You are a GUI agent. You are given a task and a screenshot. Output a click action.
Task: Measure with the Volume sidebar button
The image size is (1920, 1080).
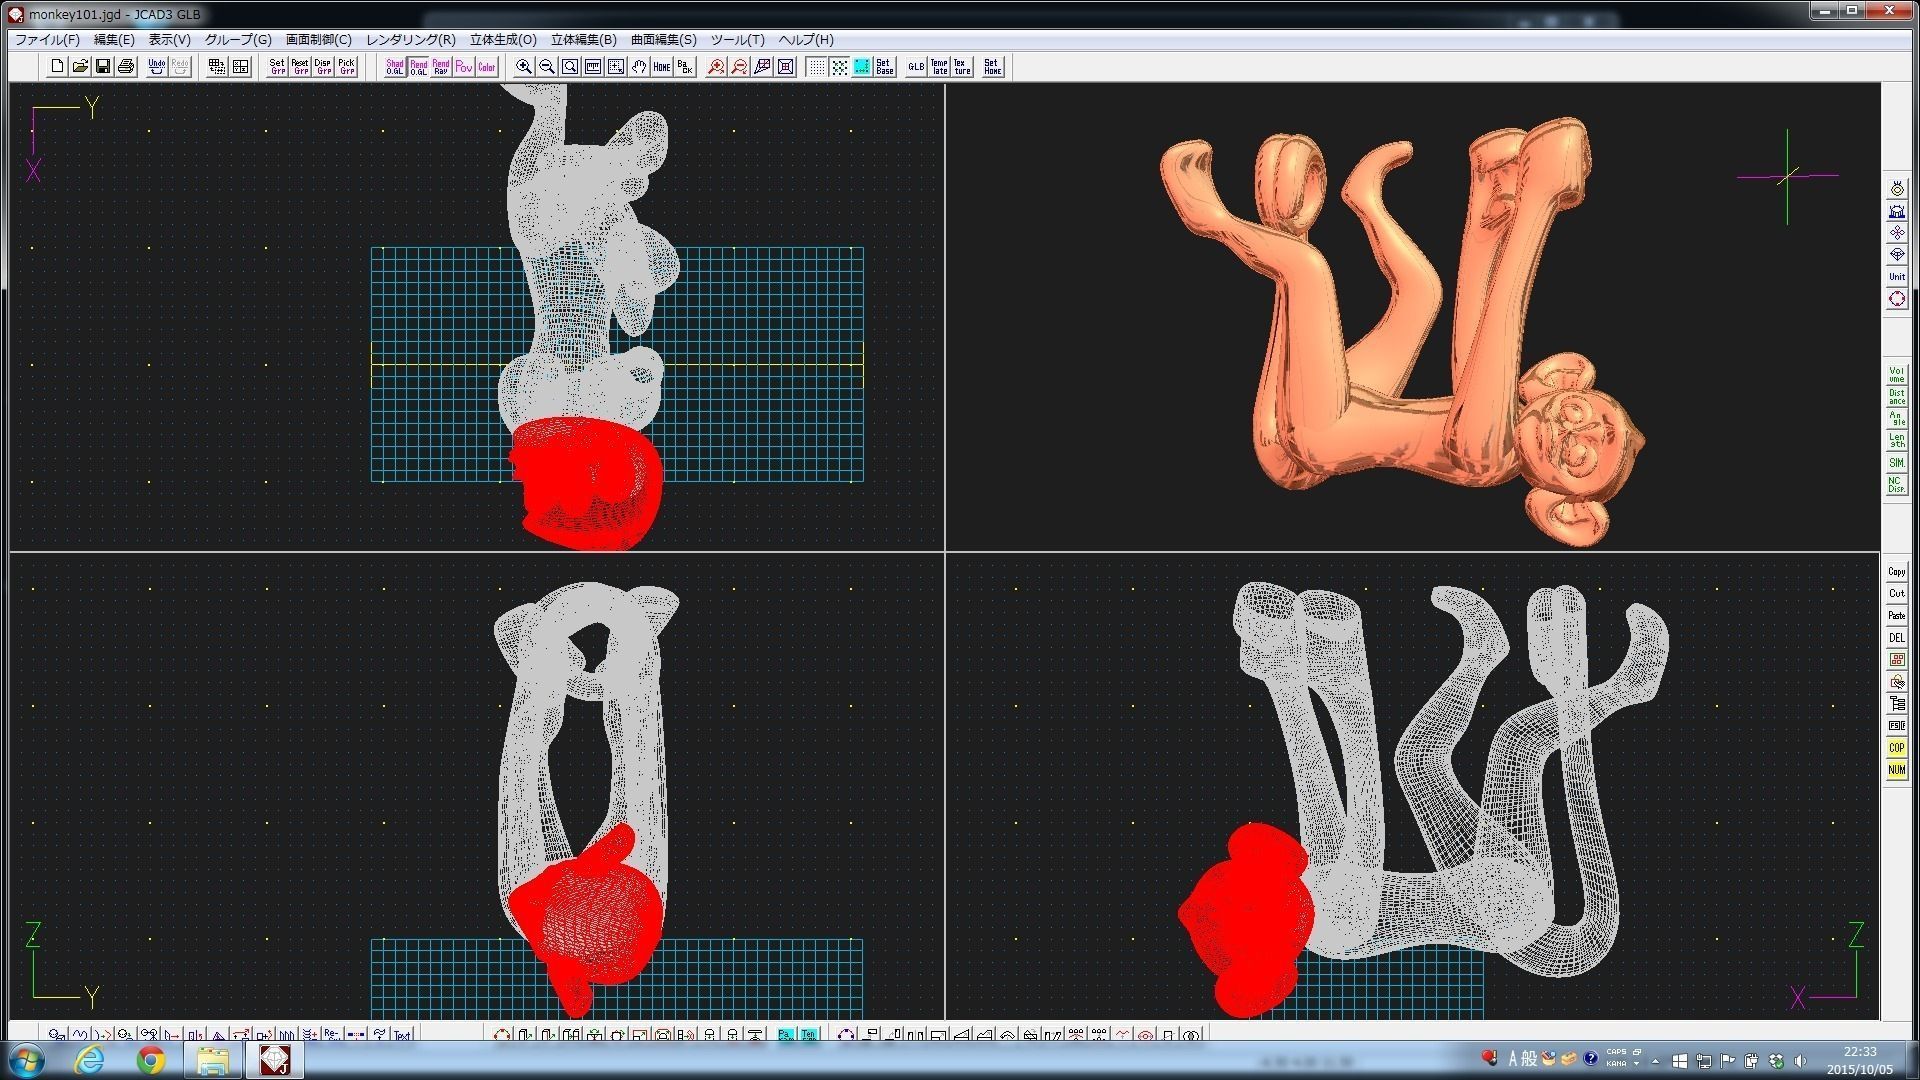[x=1897, y=375]
